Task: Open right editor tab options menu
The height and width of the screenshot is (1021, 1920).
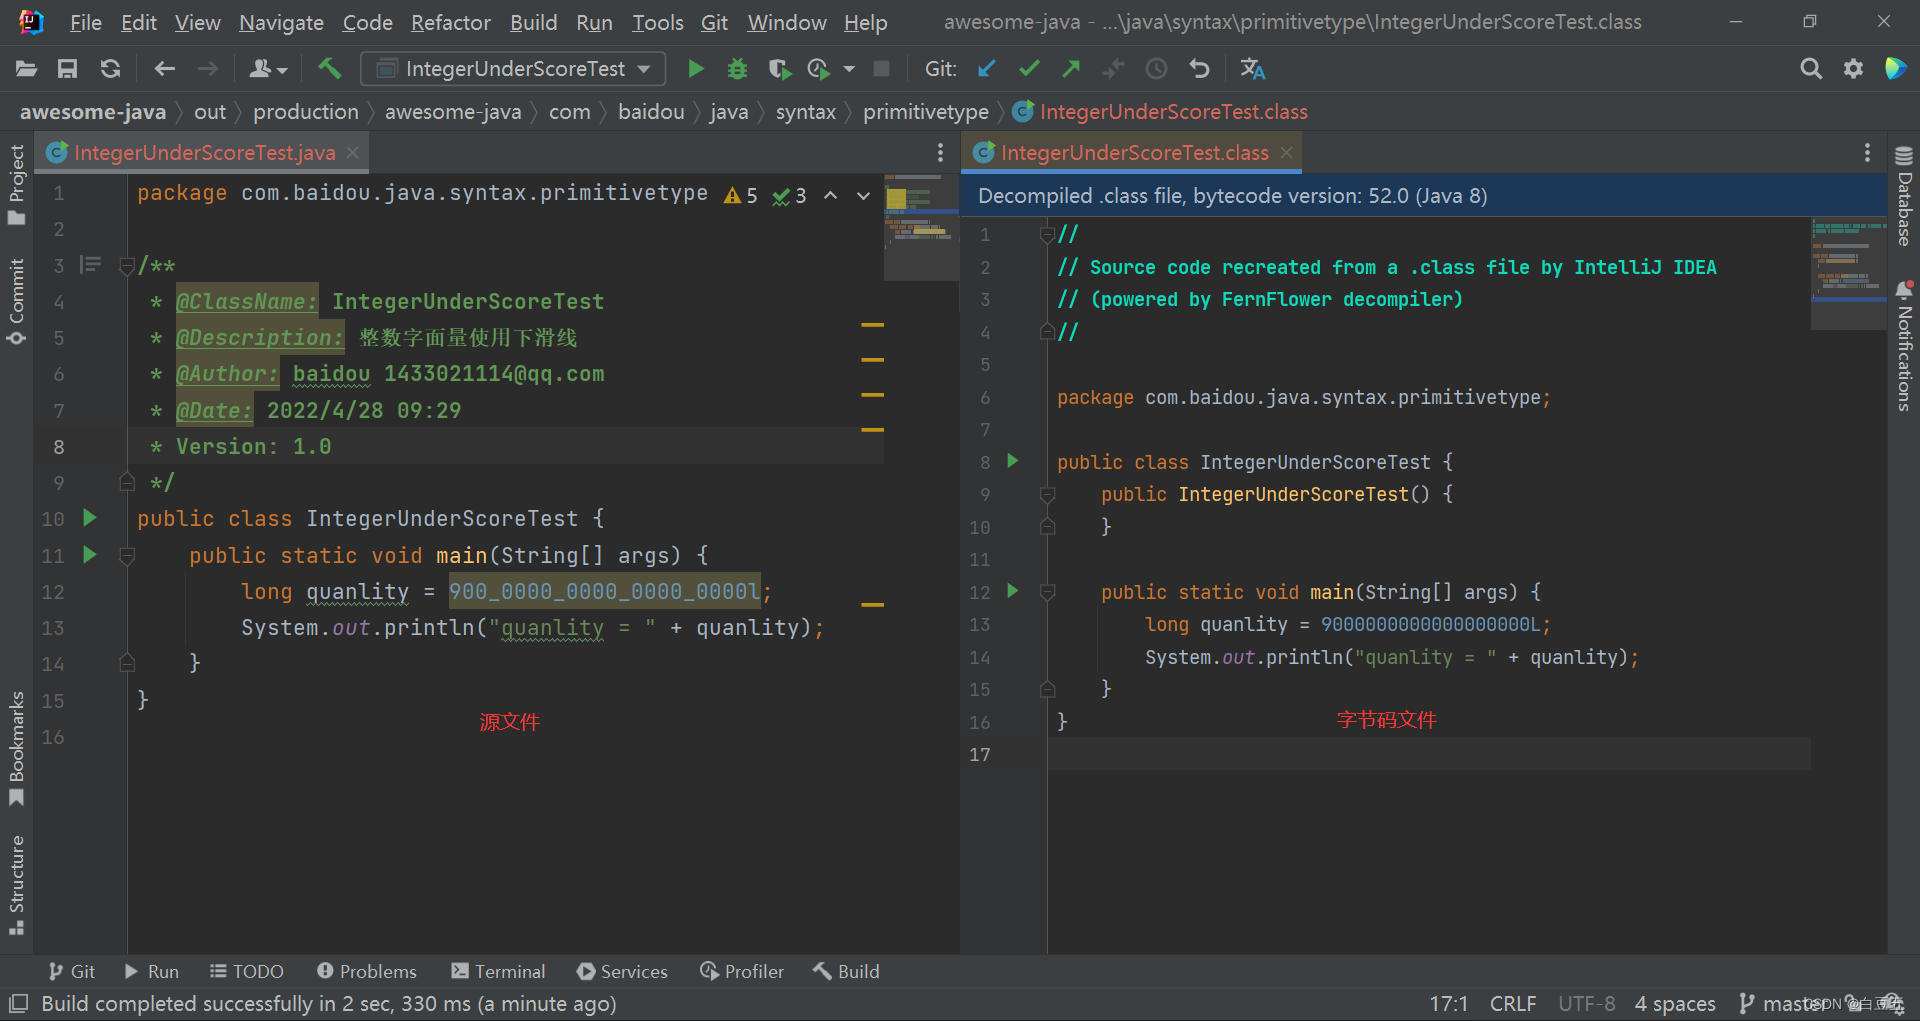Action: (x=1867, y=152)
